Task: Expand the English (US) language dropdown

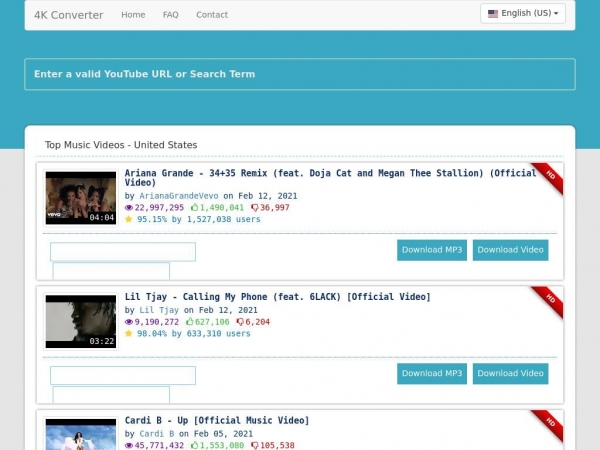Action: [523, 13]
